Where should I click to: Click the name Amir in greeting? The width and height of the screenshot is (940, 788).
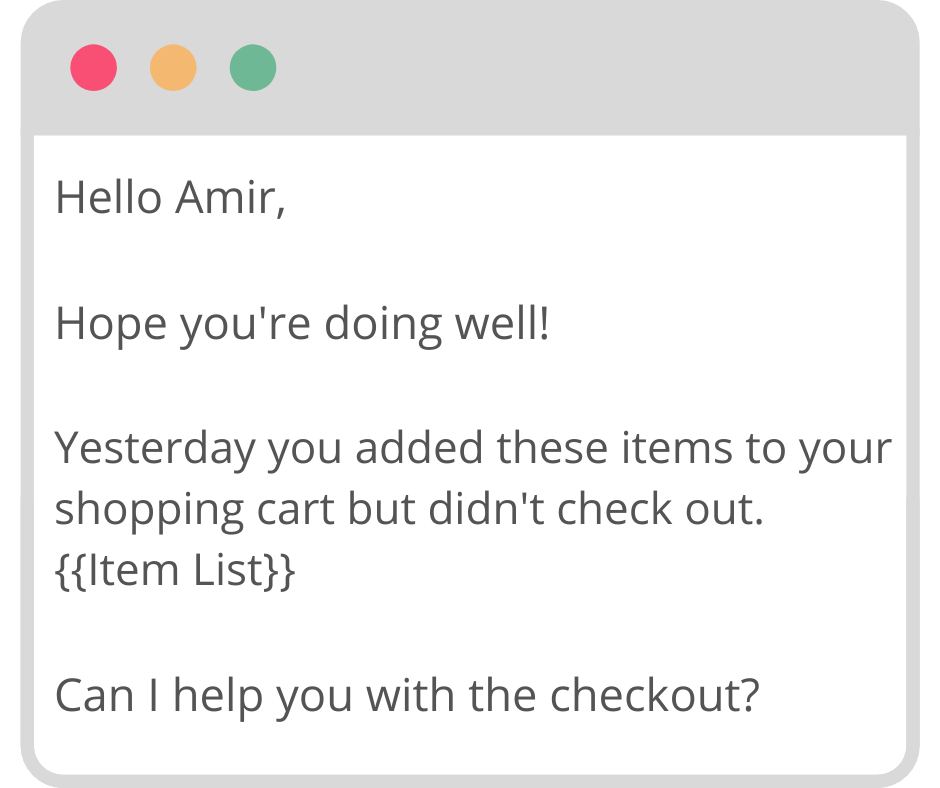coord(230,198)
